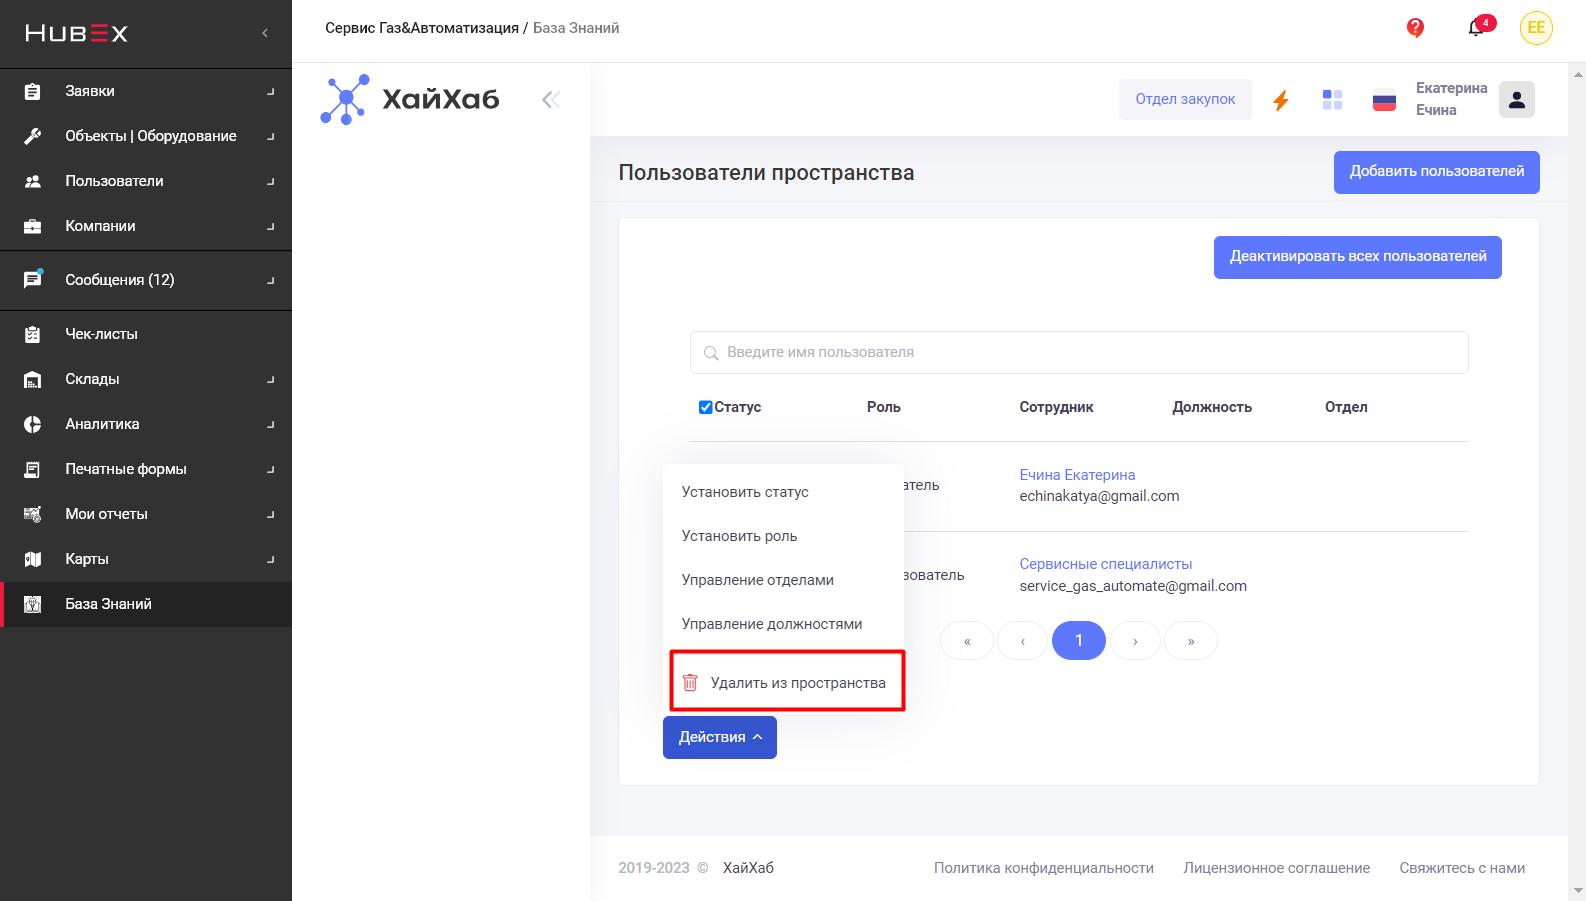Image resolution: width=1586 pixels, height=901 pixels.
Task: Expand the Заявки sidebar menu
Action: click(x=146, y=91)
